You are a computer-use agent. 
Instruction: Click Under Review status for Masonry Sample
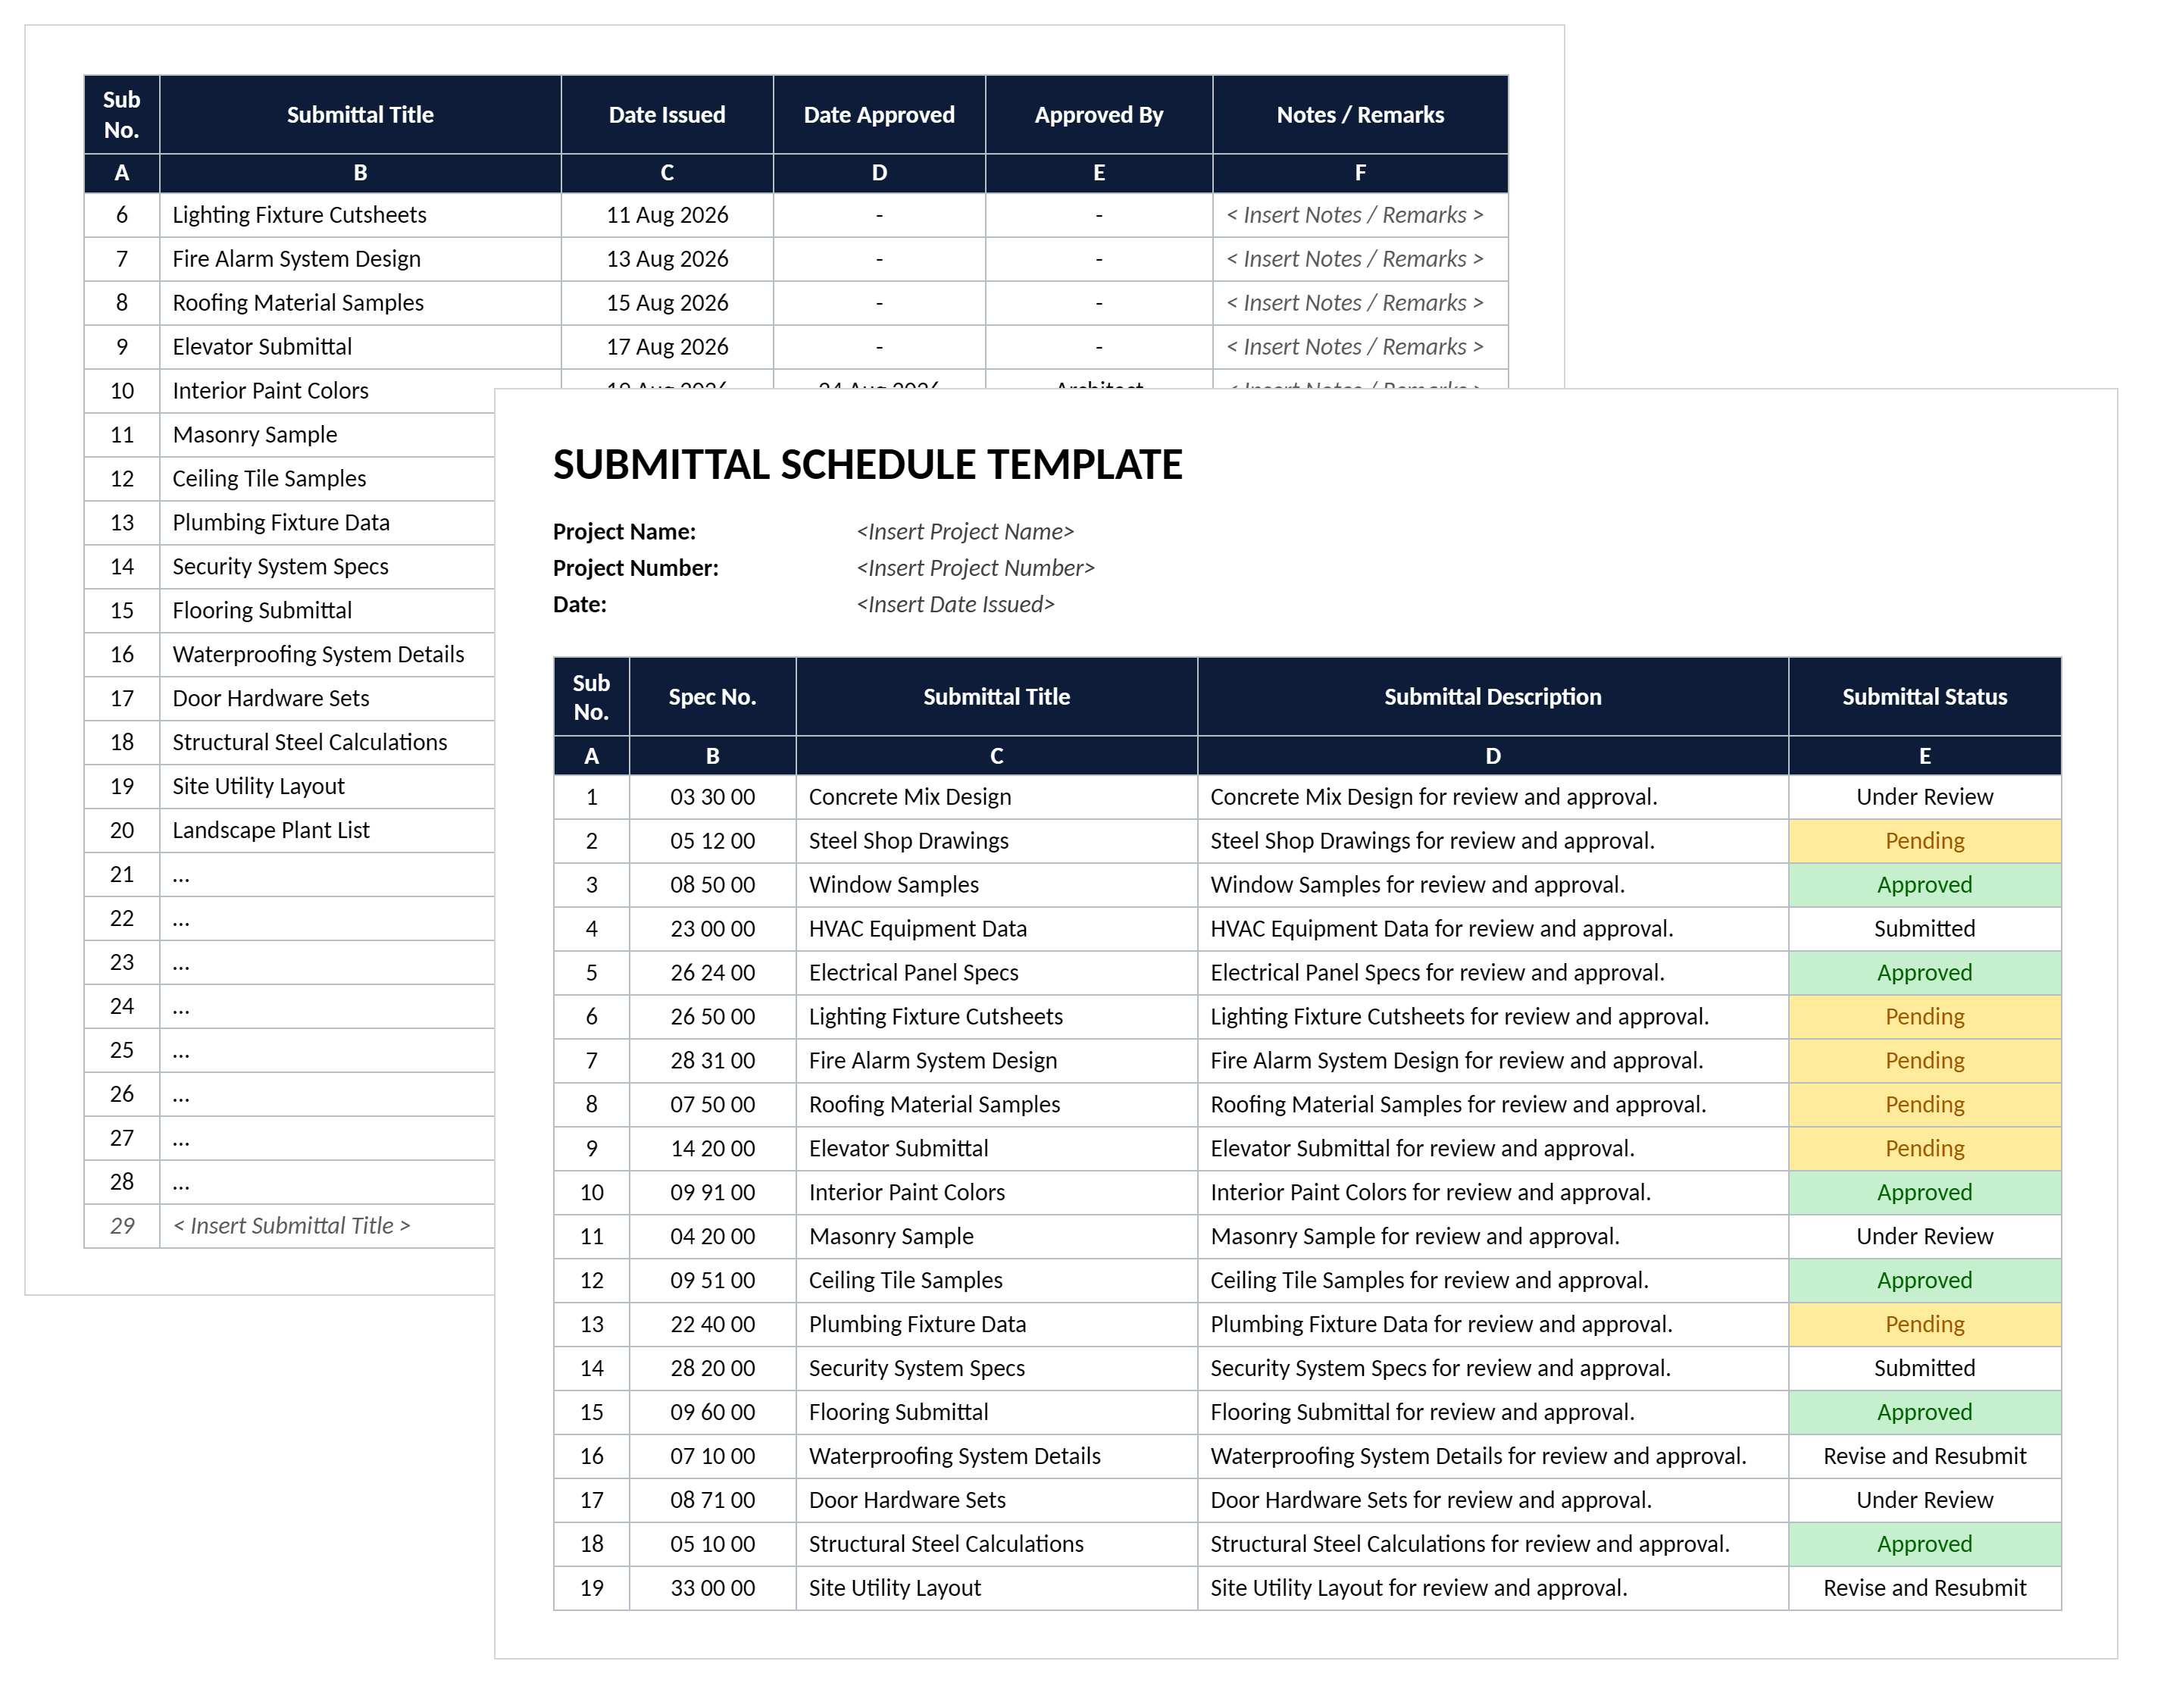[1924, 1237]
